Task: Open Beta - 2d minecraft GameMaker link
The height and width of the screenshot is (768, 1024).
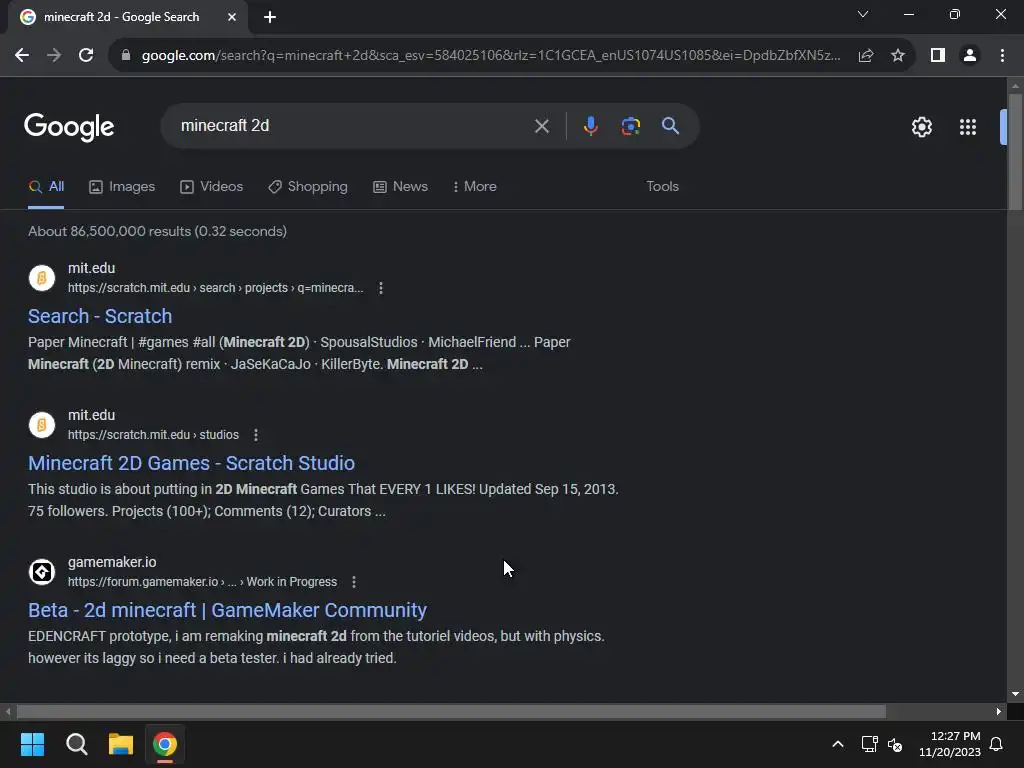Action: coord(227,610)
